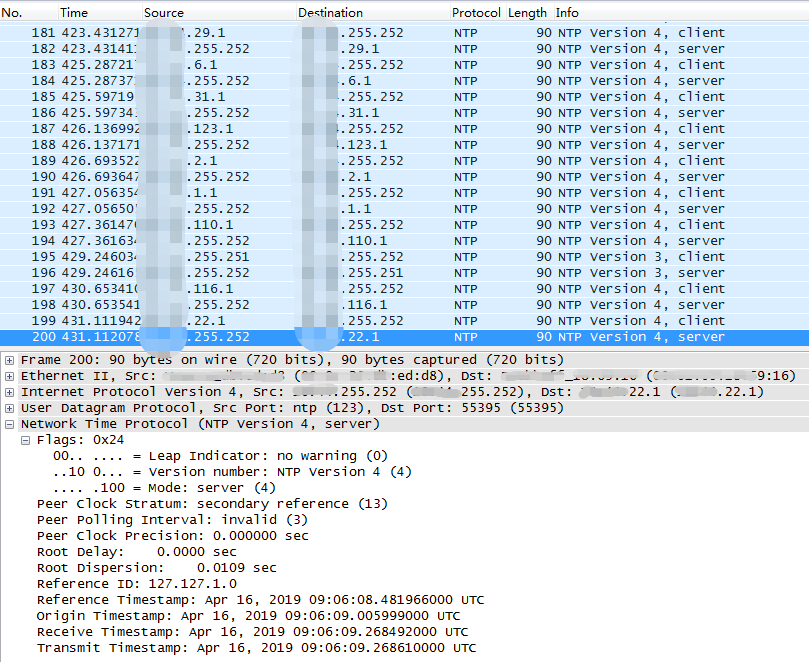Select packet number 197
This screenshot has height=662, width=809.
point(404,288)
